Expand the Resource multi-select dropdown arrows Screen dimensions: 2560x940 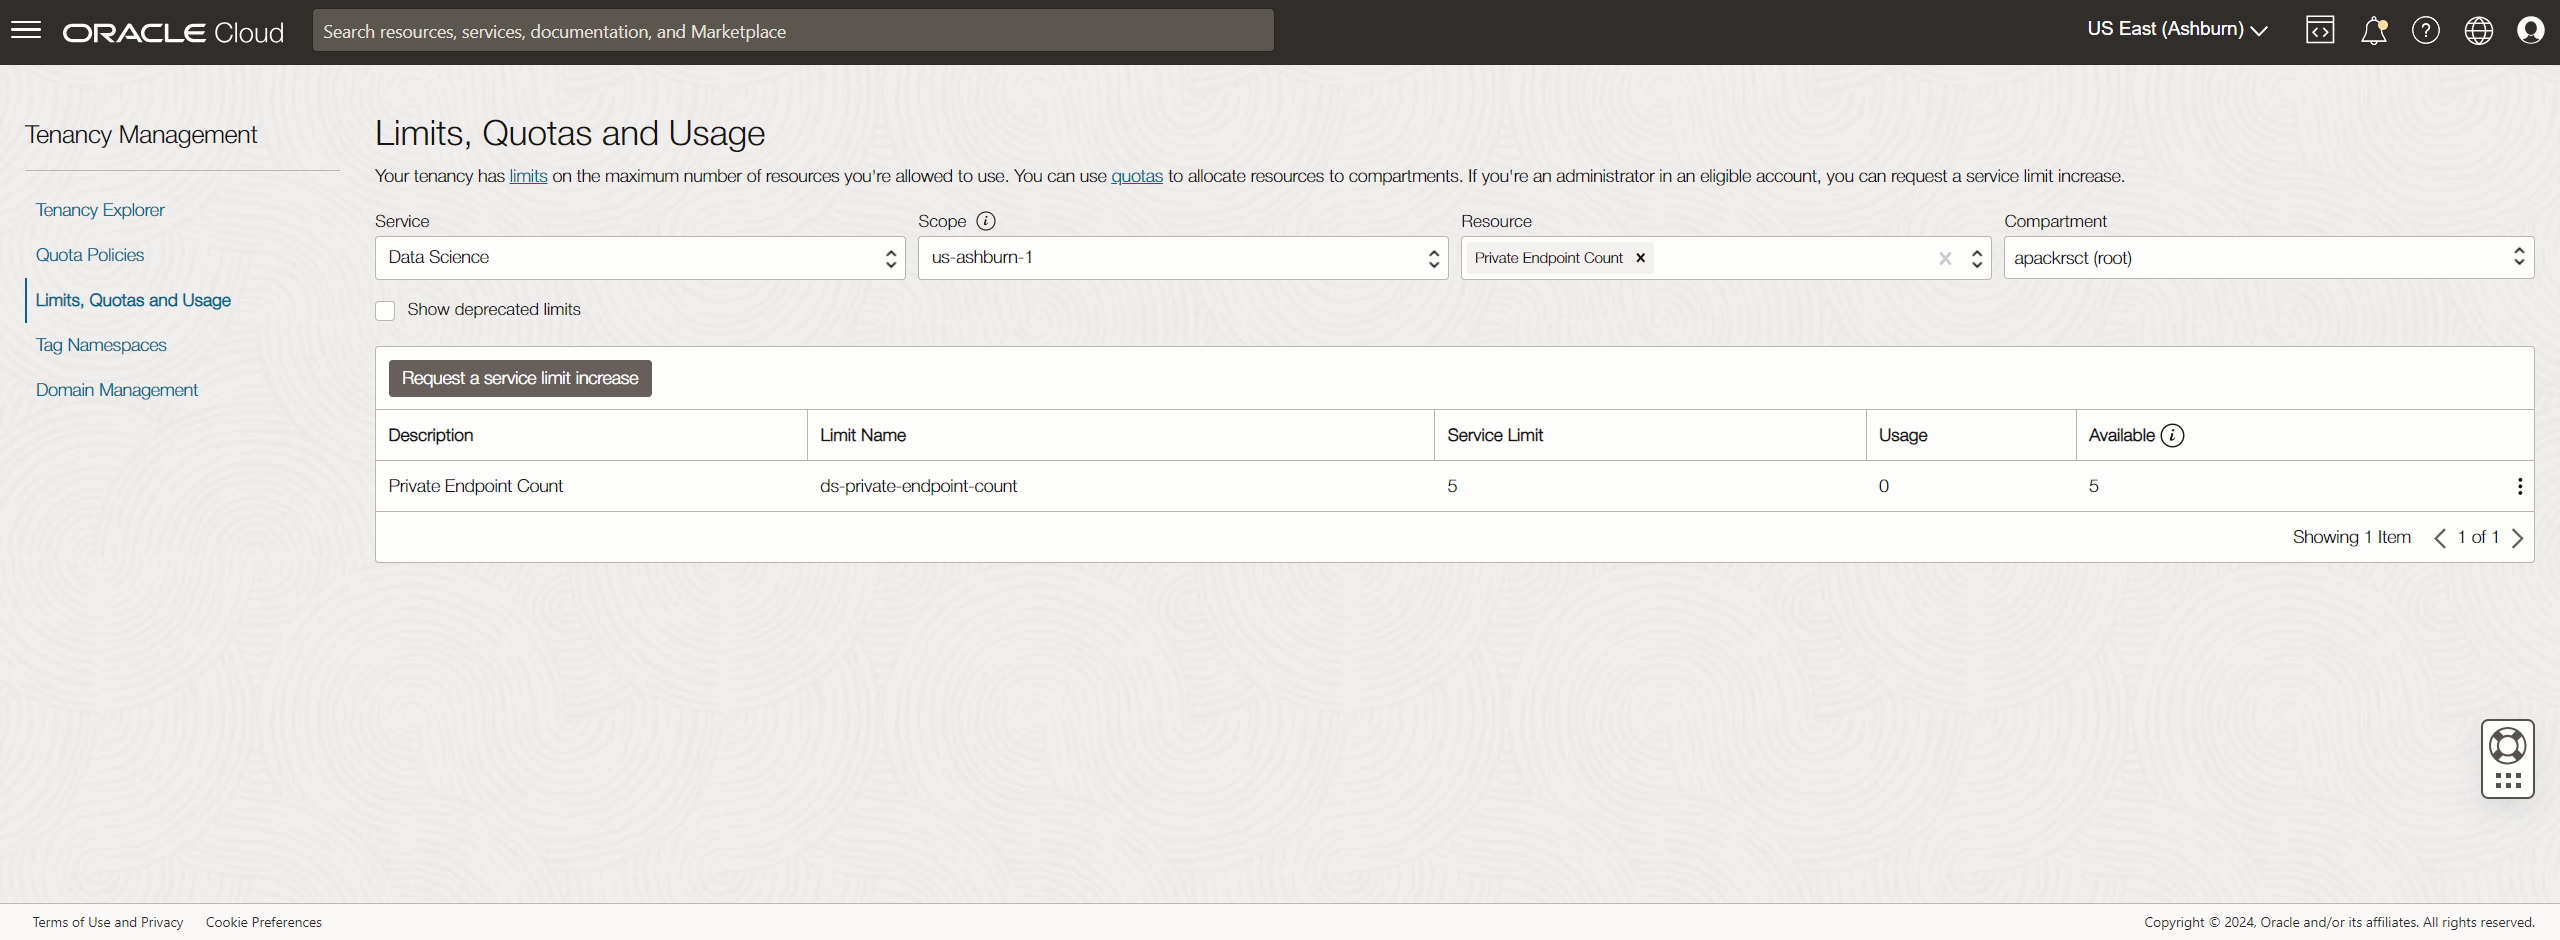[1977, 258]
